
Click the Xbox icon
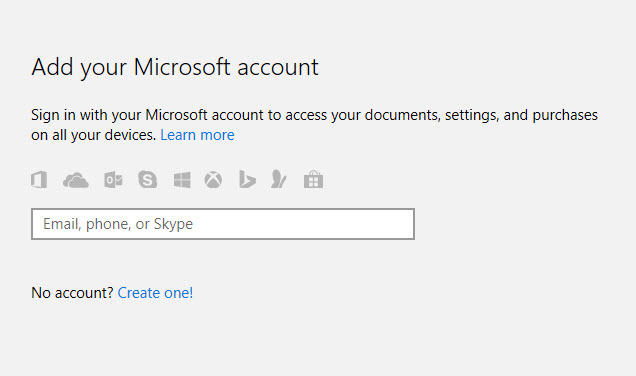point(213,180)
